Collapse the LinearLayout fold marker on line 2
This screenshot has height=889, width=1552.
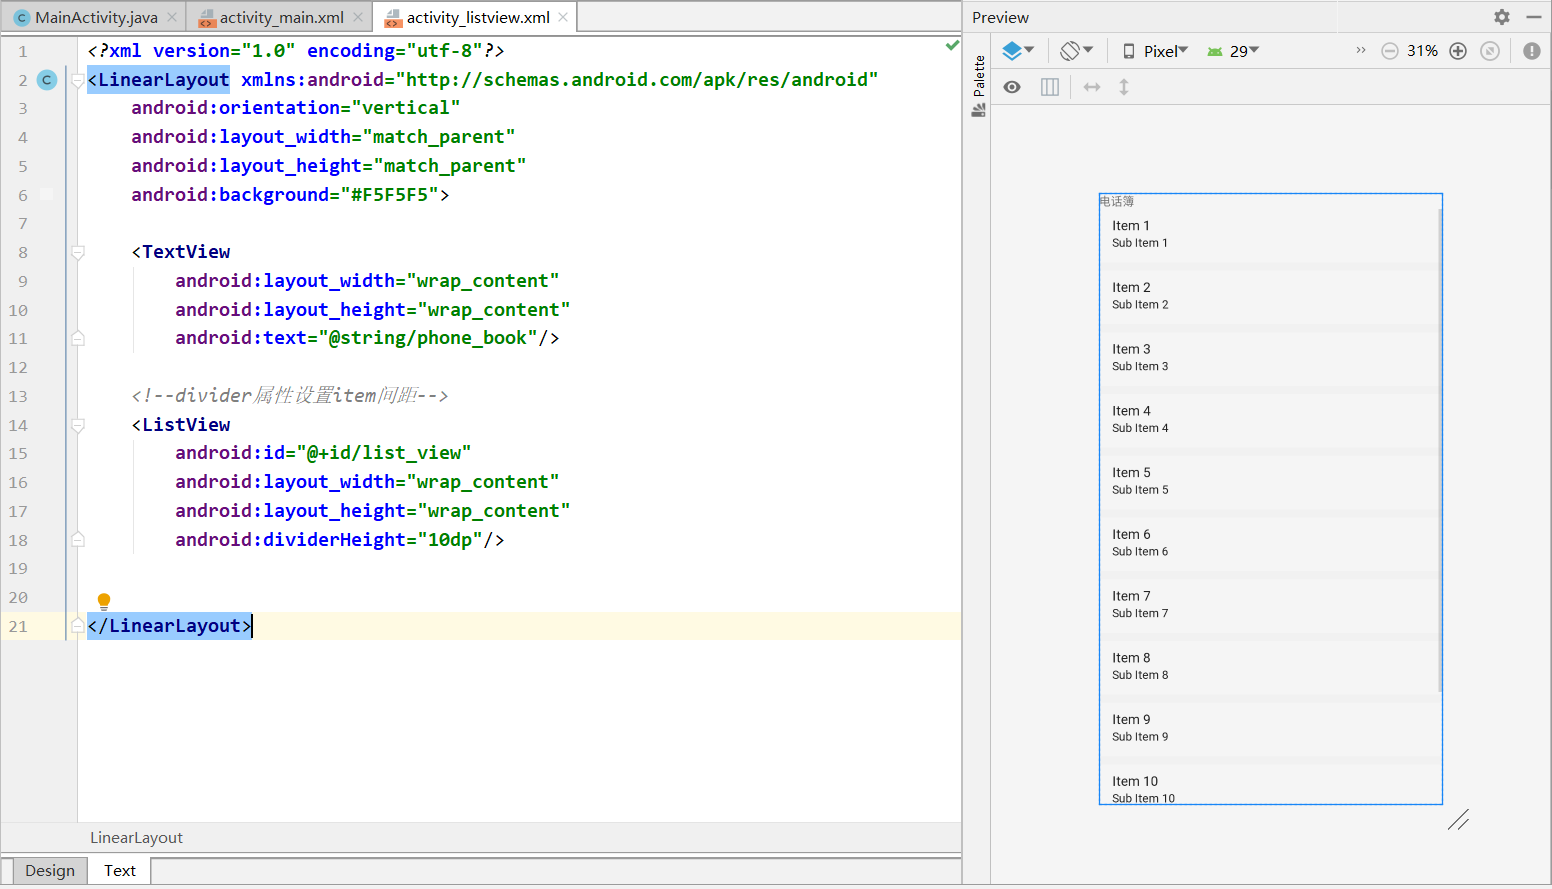click(78, 80)
